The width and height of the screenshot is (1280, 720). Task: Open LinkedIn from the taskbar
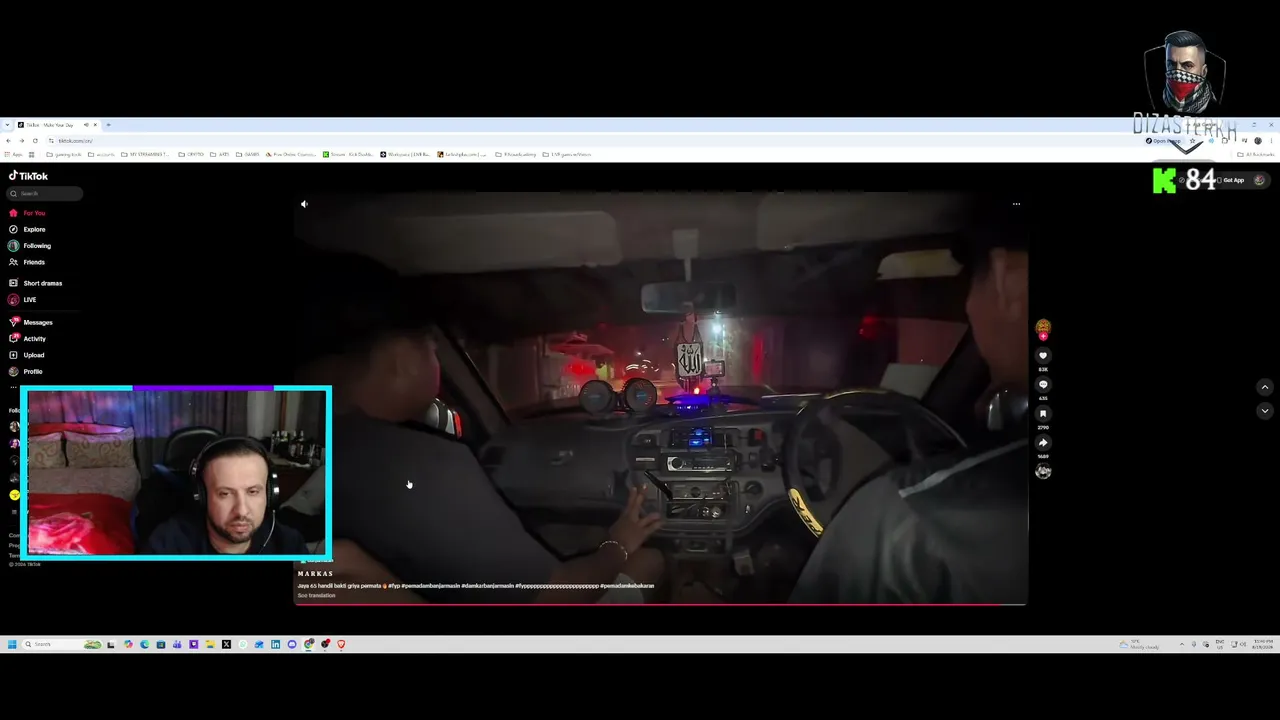point(275,644)
